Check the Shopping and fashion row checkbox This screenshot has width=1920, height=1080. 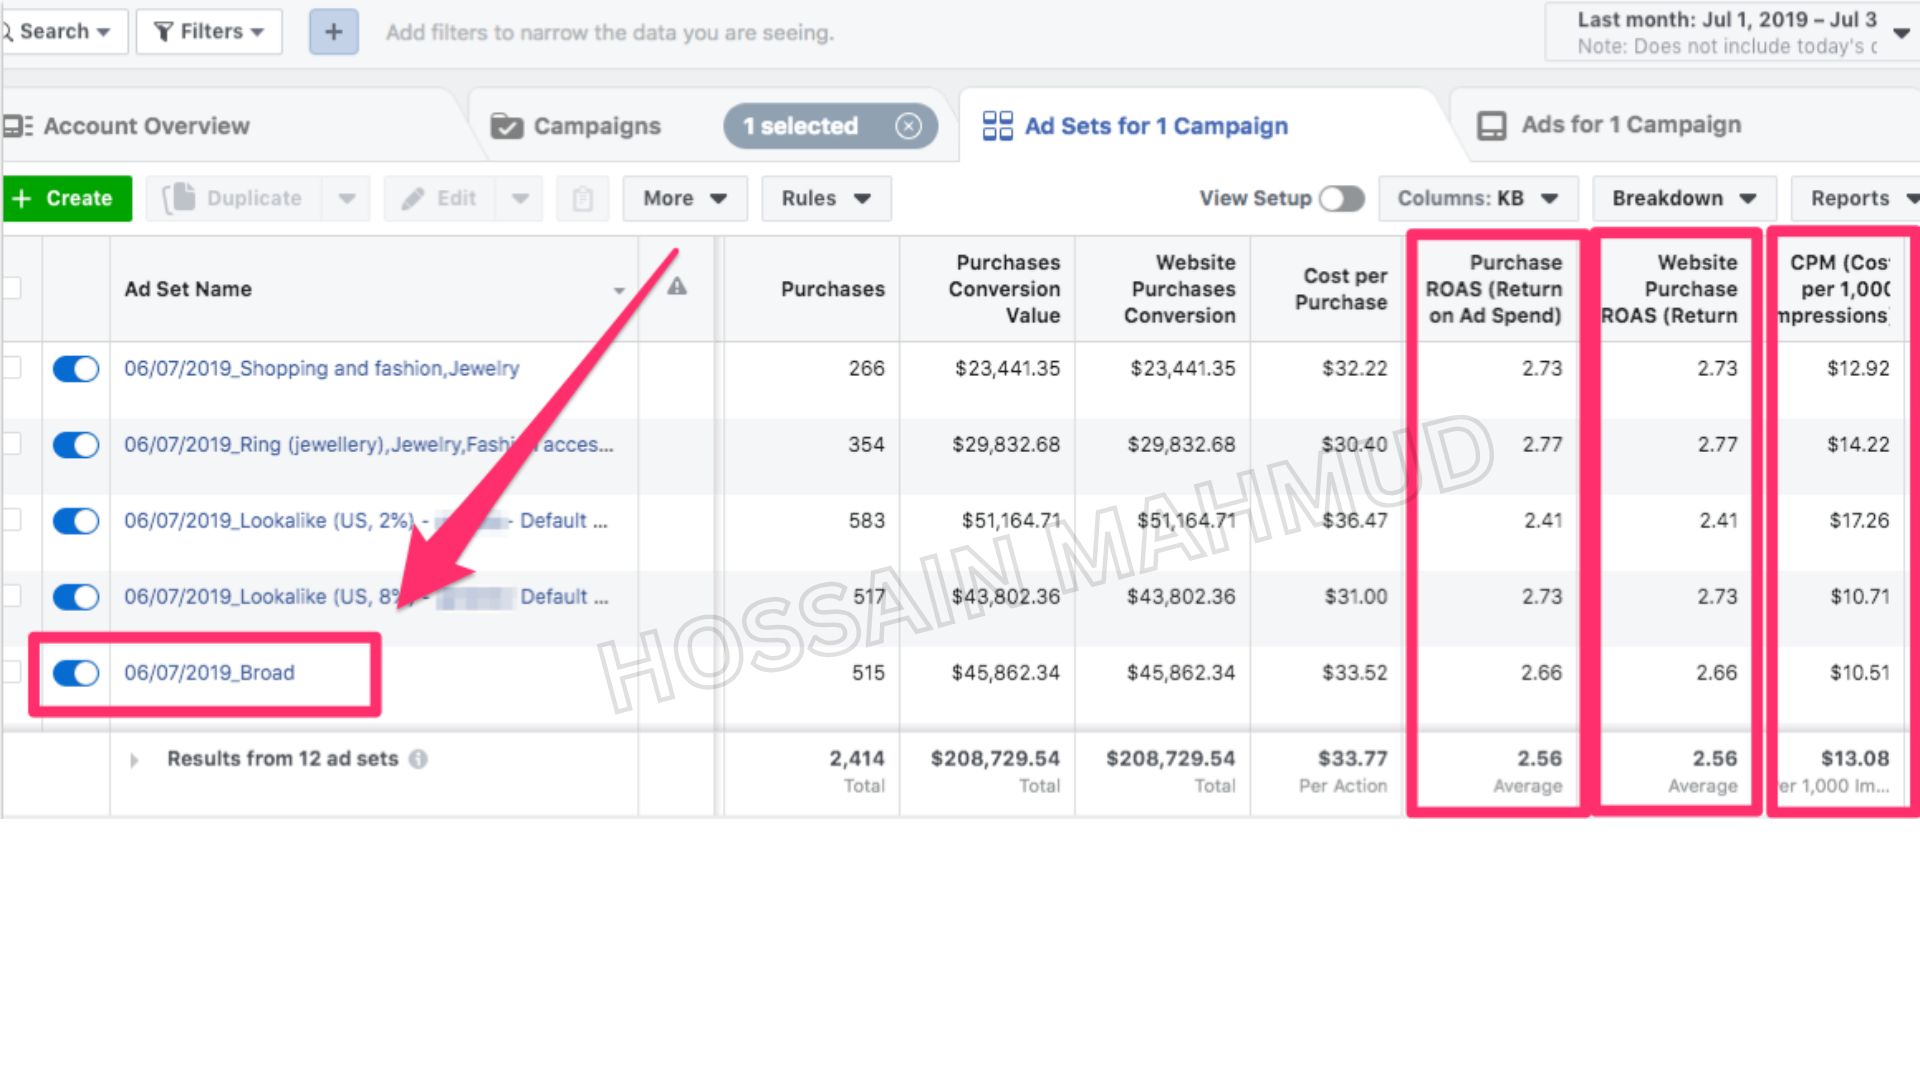click(11, 368)
